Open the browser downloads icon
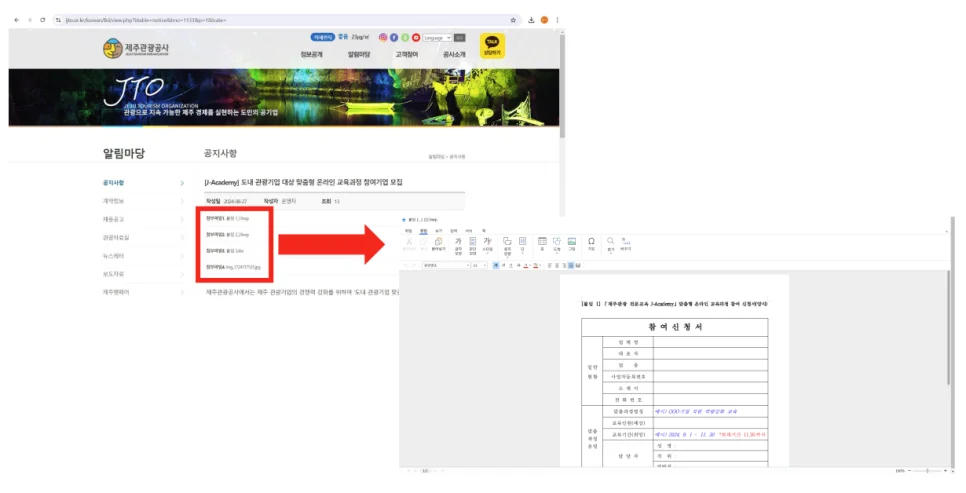Screen dimensions: 966x493 (531, 20)
